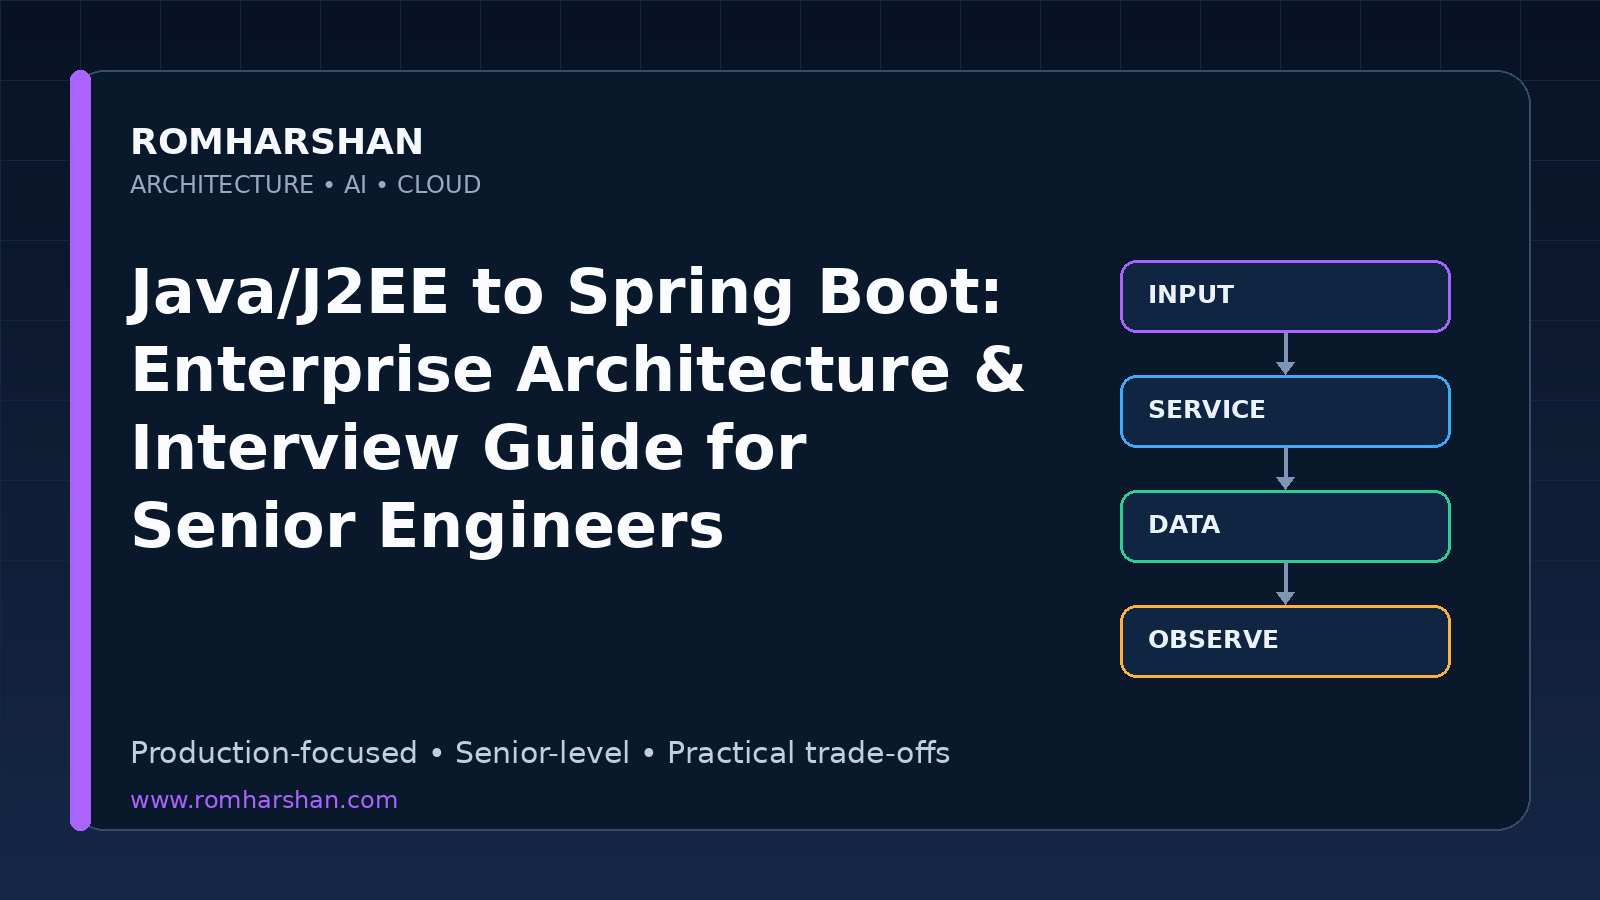Click the "Java/J2EE to Spring Boot:" title line
Viewport: 1600px width, 900px height.
pyautogui.click(x=566, y=292)
